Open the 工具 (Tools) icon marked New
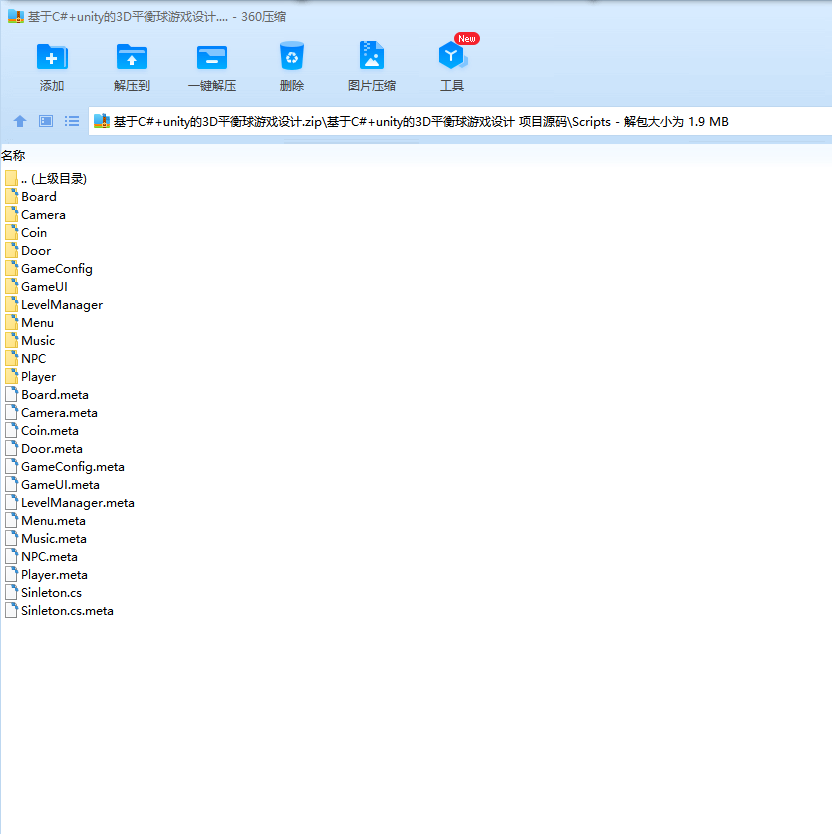 coord(452,55)
